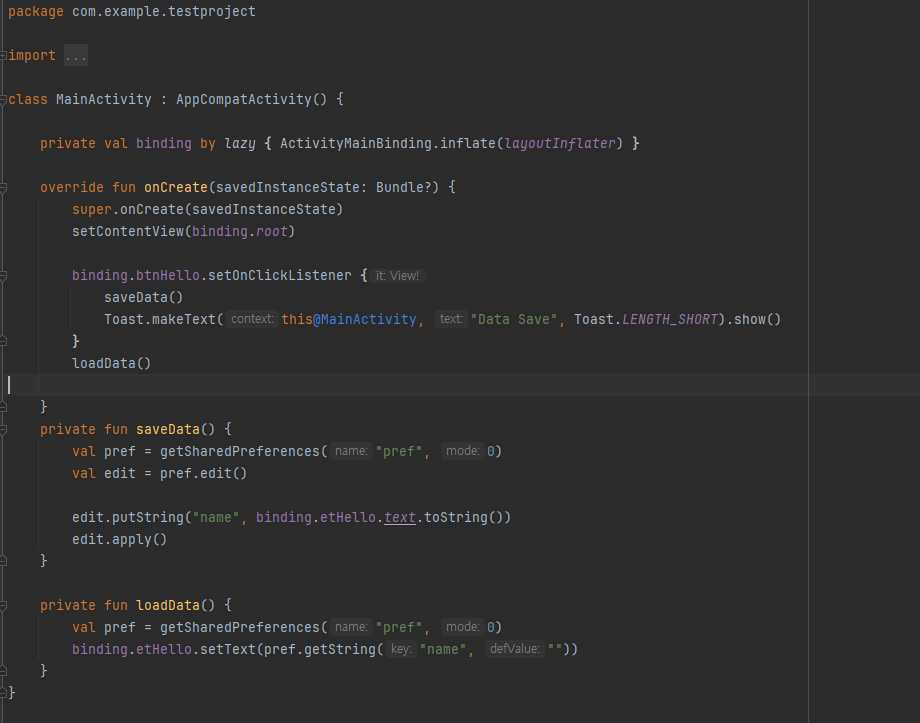Collapse the saveData function fold marker
Screen dimensions: 920x723
pos(3,430)
